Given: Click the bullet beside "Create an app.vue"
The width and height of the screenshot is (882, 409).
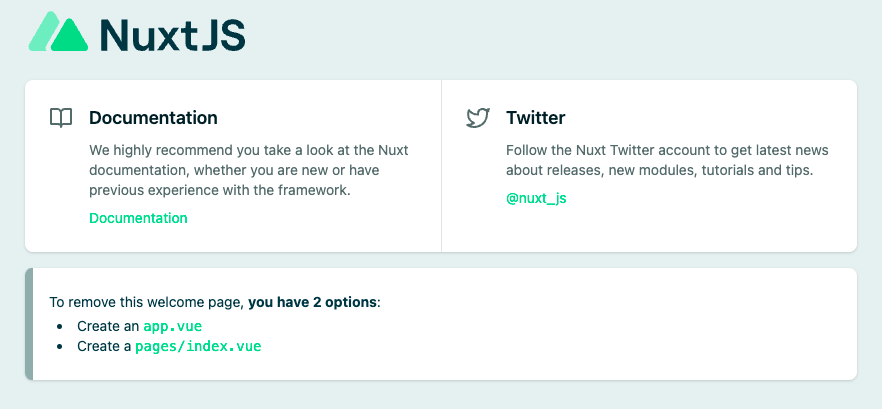Looking at the screenshot, I should (60, 326).
